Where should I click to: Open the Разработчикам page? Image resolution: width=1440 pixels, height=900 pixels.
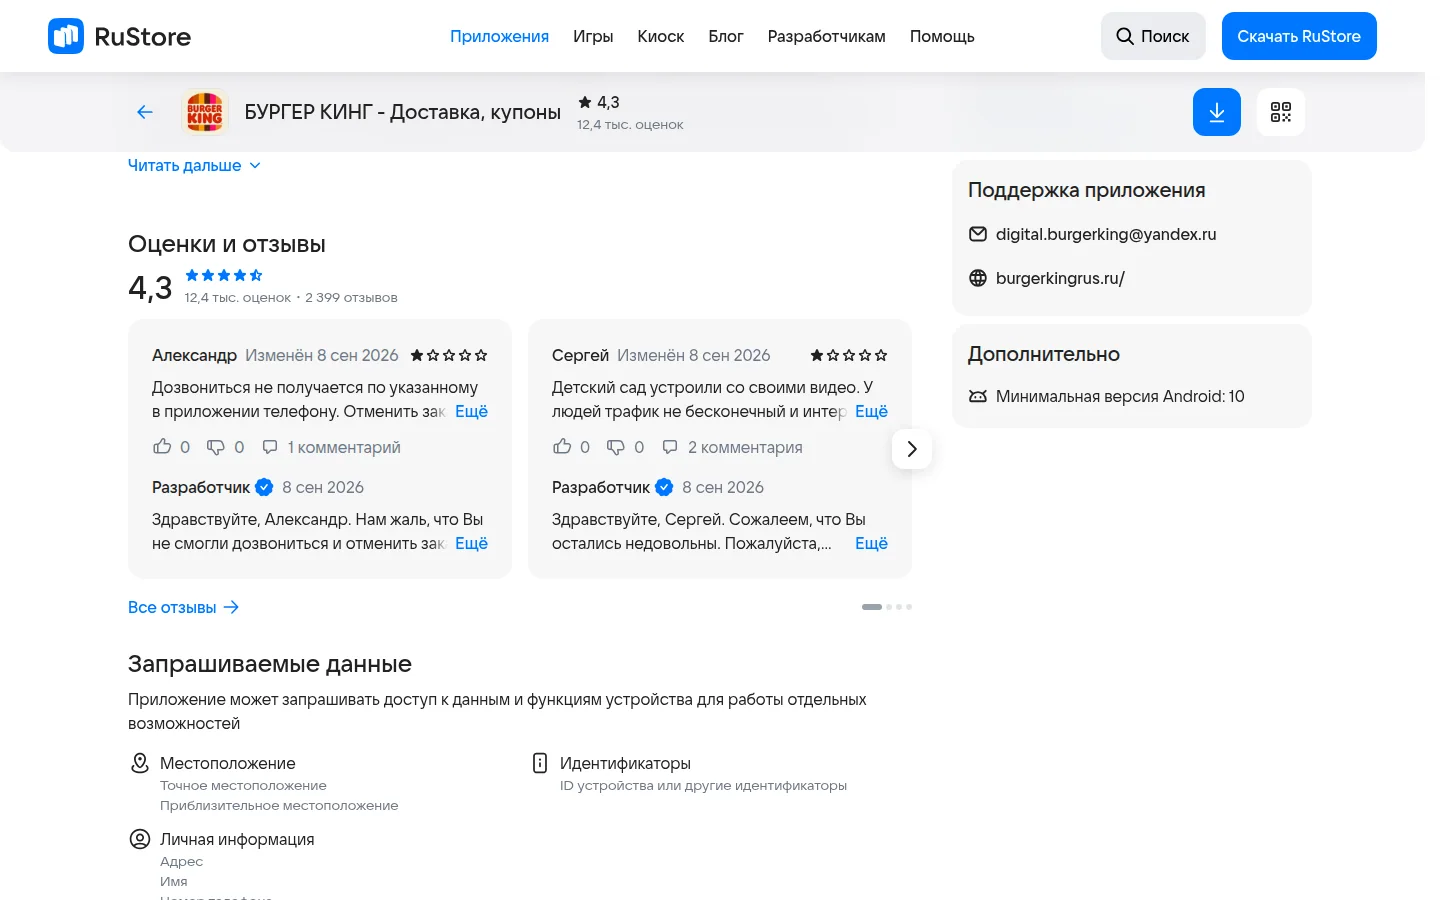827,36
